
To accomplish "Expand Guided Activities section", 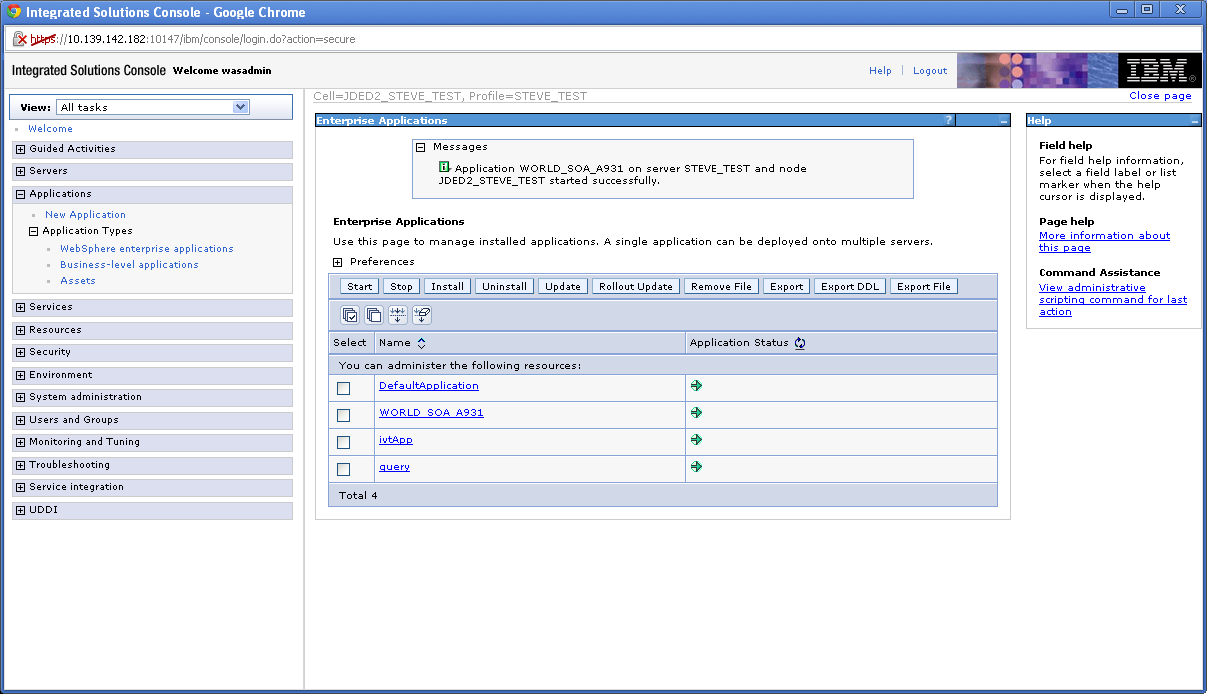I will tap(20, 149).
